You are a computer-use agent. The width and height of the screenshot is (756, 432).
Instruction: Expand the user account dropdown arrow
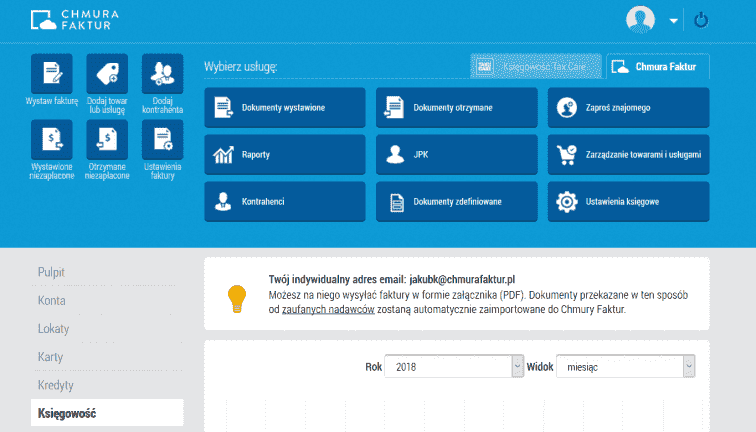pyautogui.click(x=674, y=21)
